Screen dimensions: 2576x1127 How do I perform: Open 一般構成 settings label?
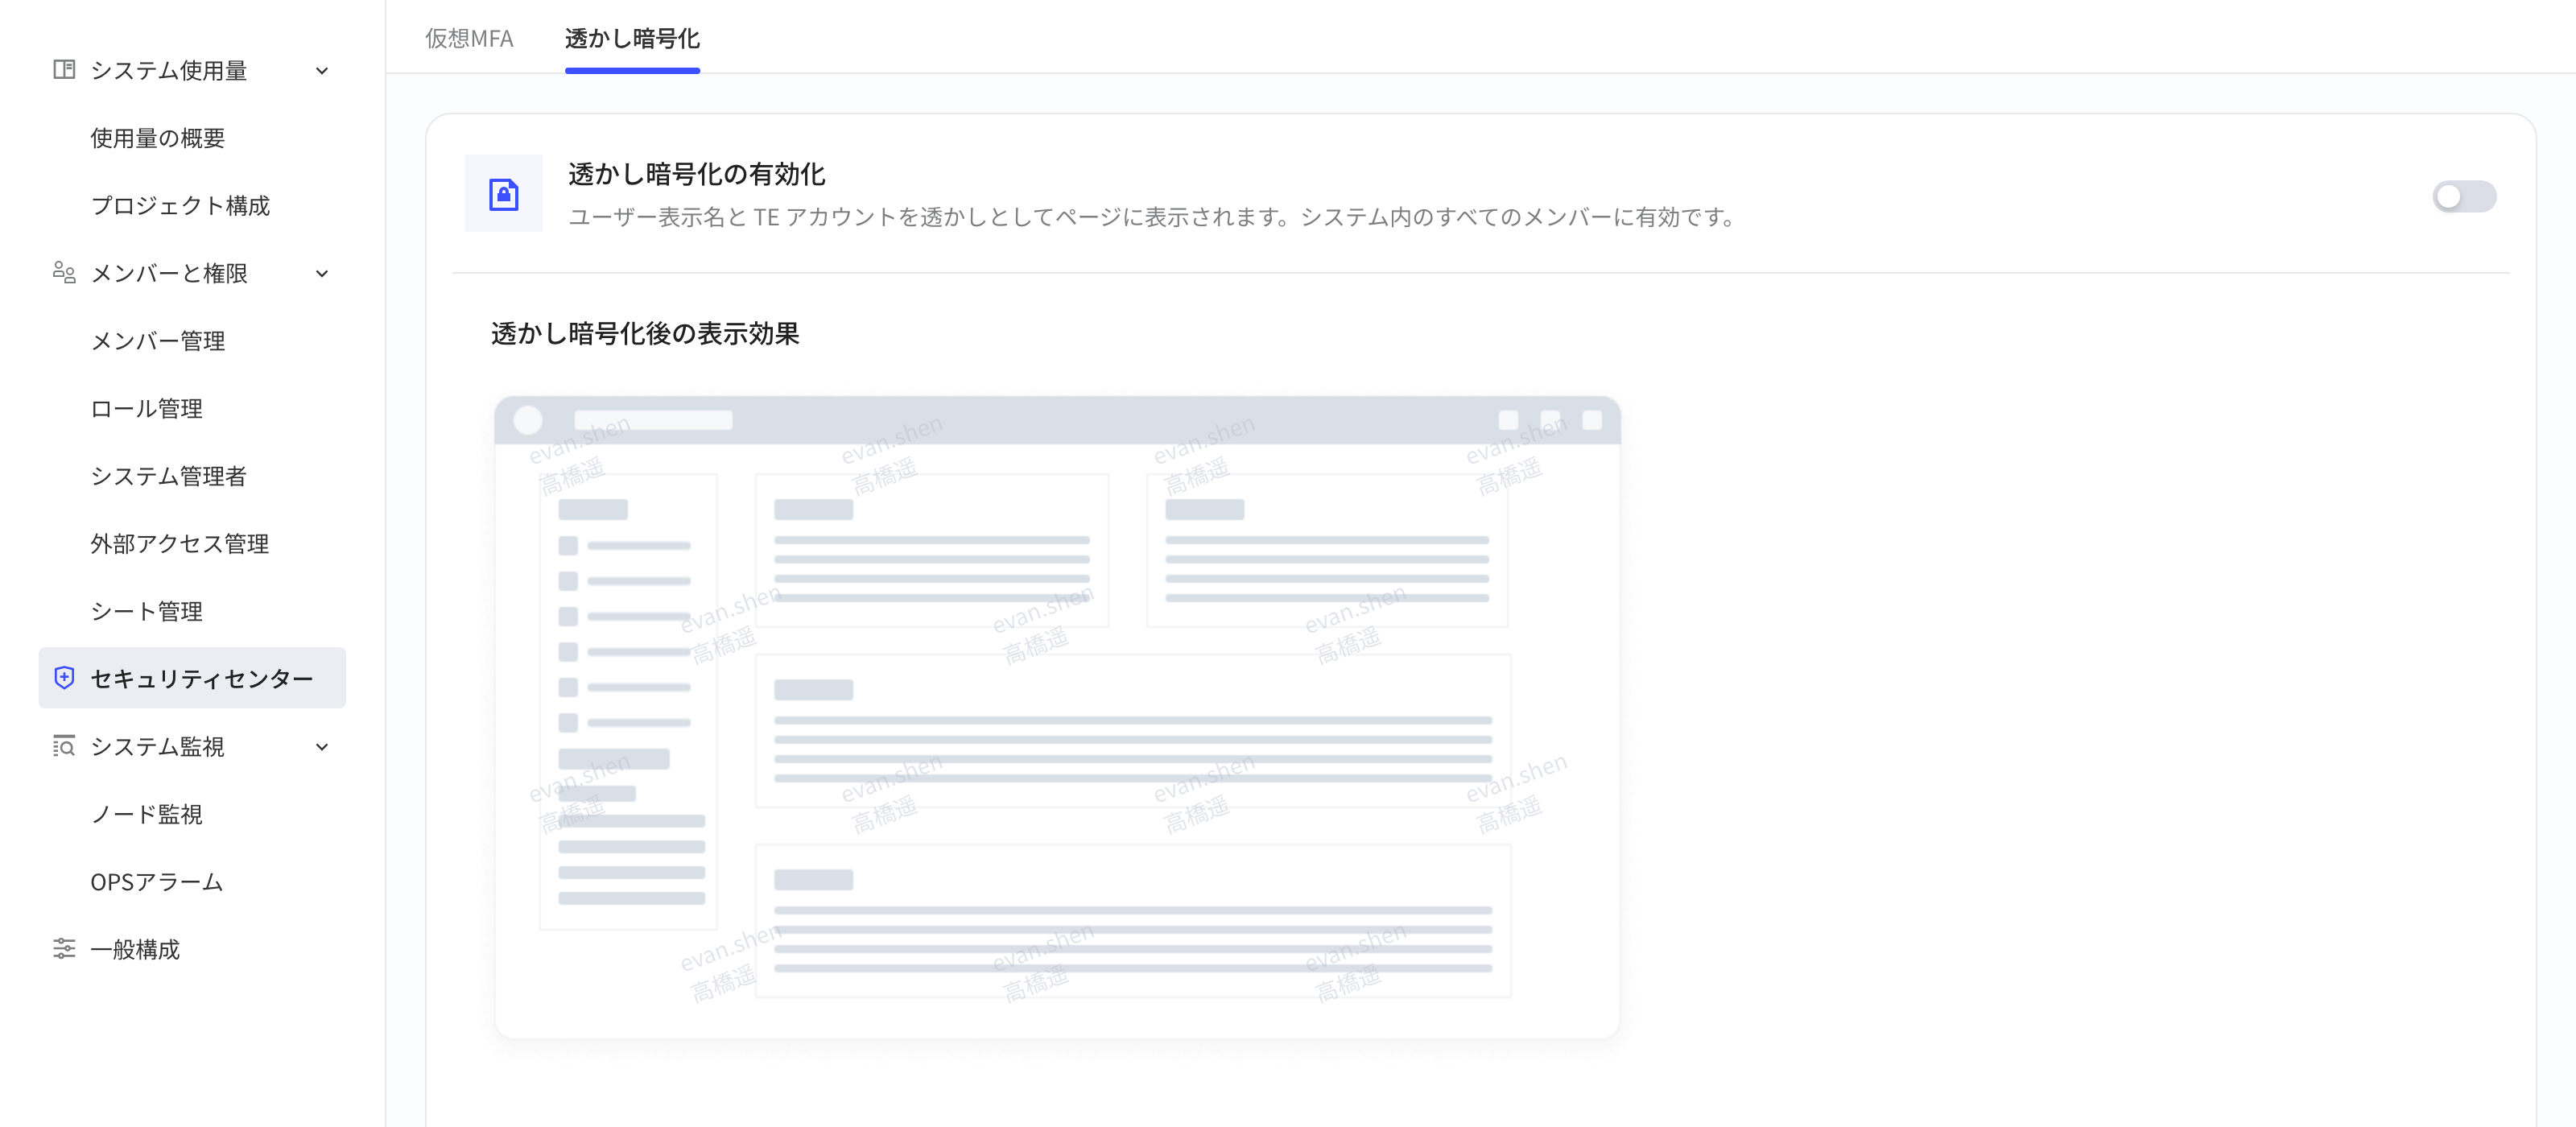pyautogui.click(x=135, y=949)
